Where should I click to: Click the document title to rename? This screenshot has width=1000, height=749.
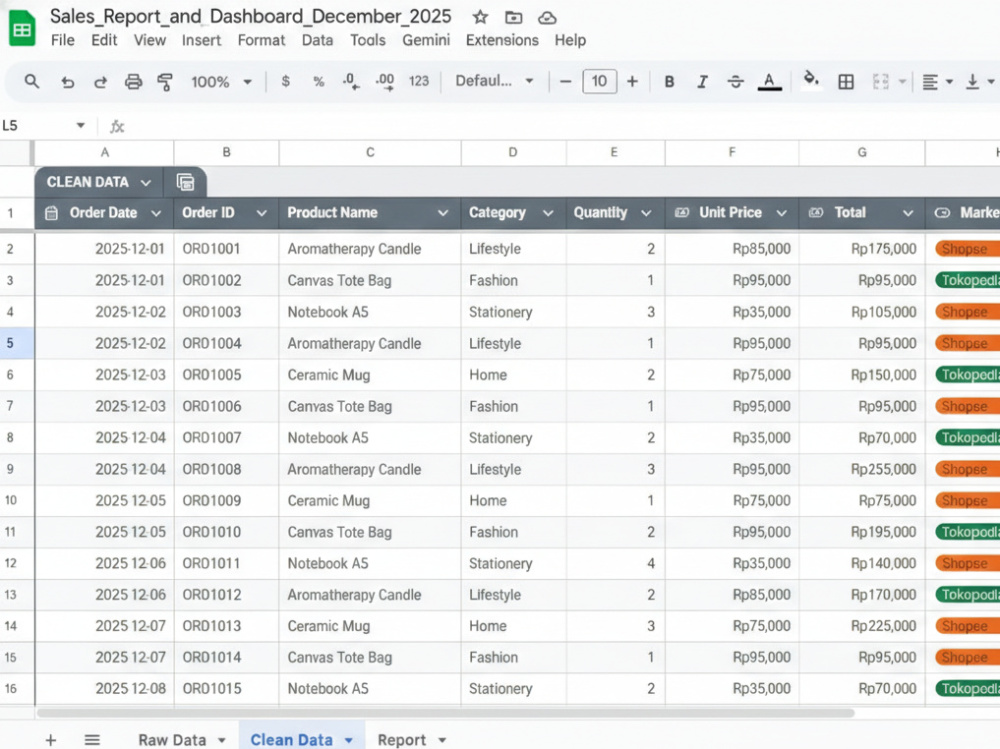coord(251,17)
